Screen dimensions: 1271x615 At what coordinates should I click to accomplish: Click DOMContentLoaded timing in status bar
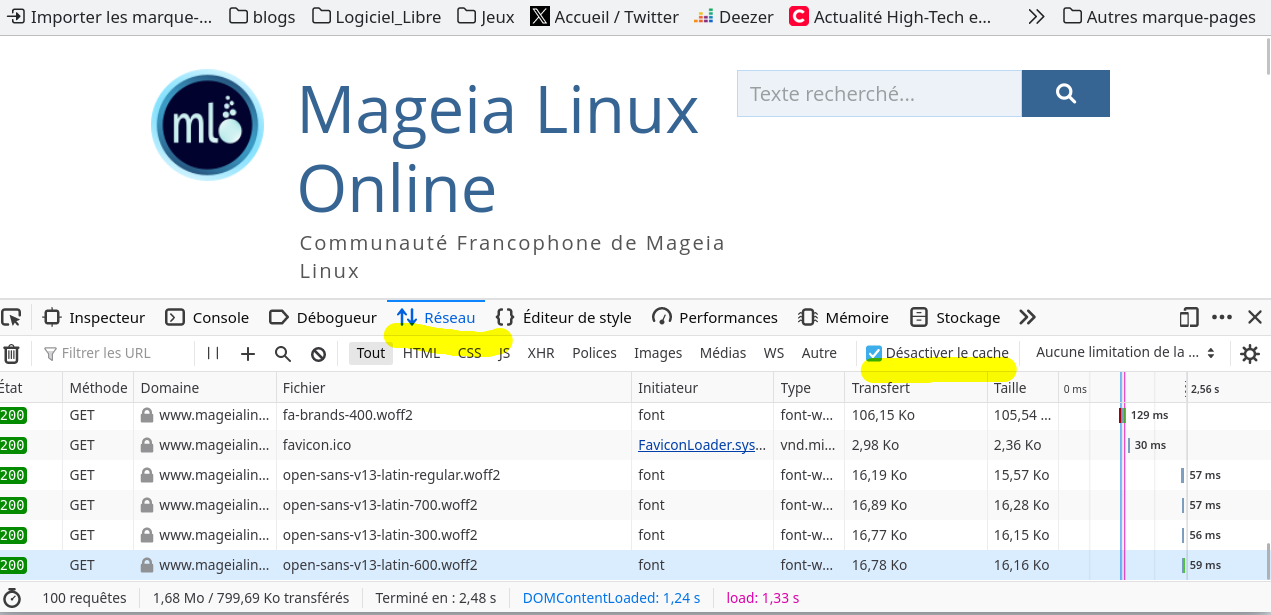pyautogui.click(x=611, y=598)
